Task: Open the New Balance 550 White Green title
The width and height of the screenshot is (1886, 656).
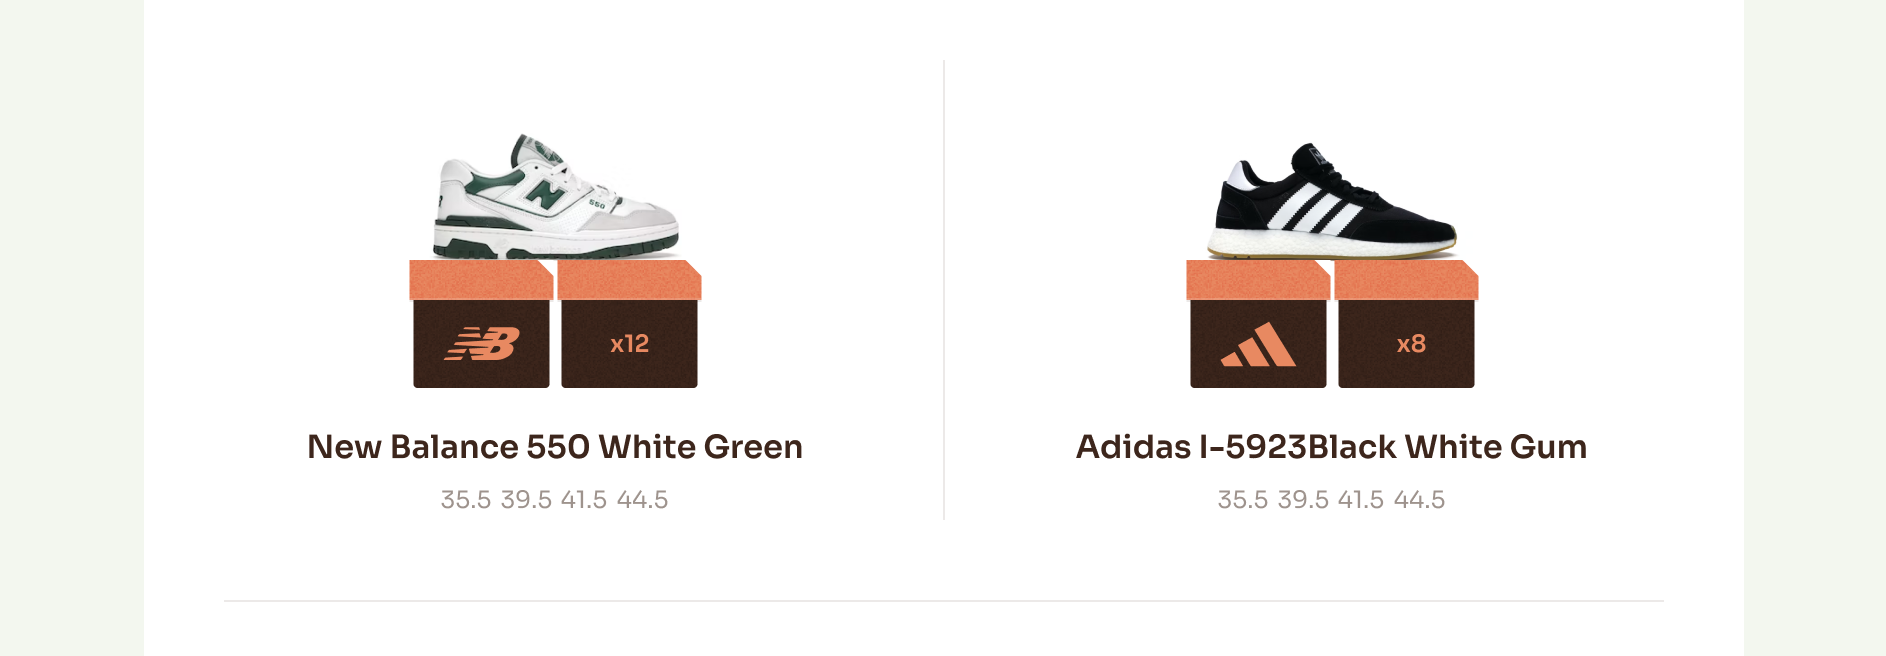Action: click(555, 447)
